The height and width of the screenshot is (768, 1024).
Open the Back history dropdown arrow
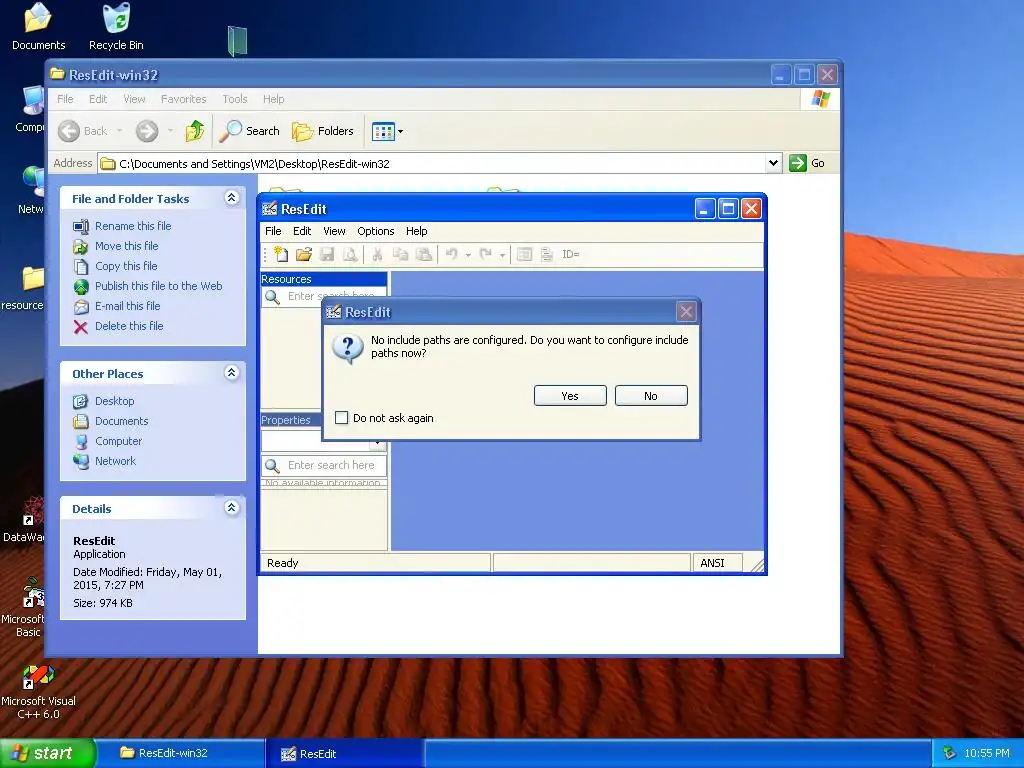tap(120, 131)
